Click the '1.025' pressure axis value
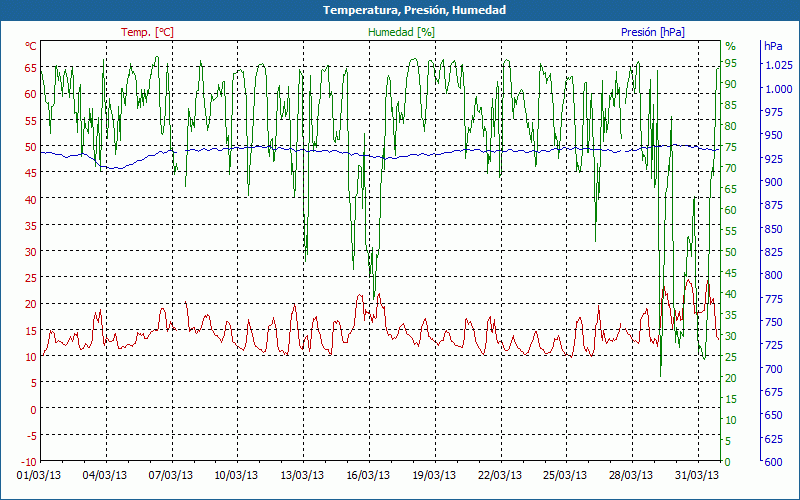Image resolution: width=800 pixels, height=500 pixels. (779, 65)
